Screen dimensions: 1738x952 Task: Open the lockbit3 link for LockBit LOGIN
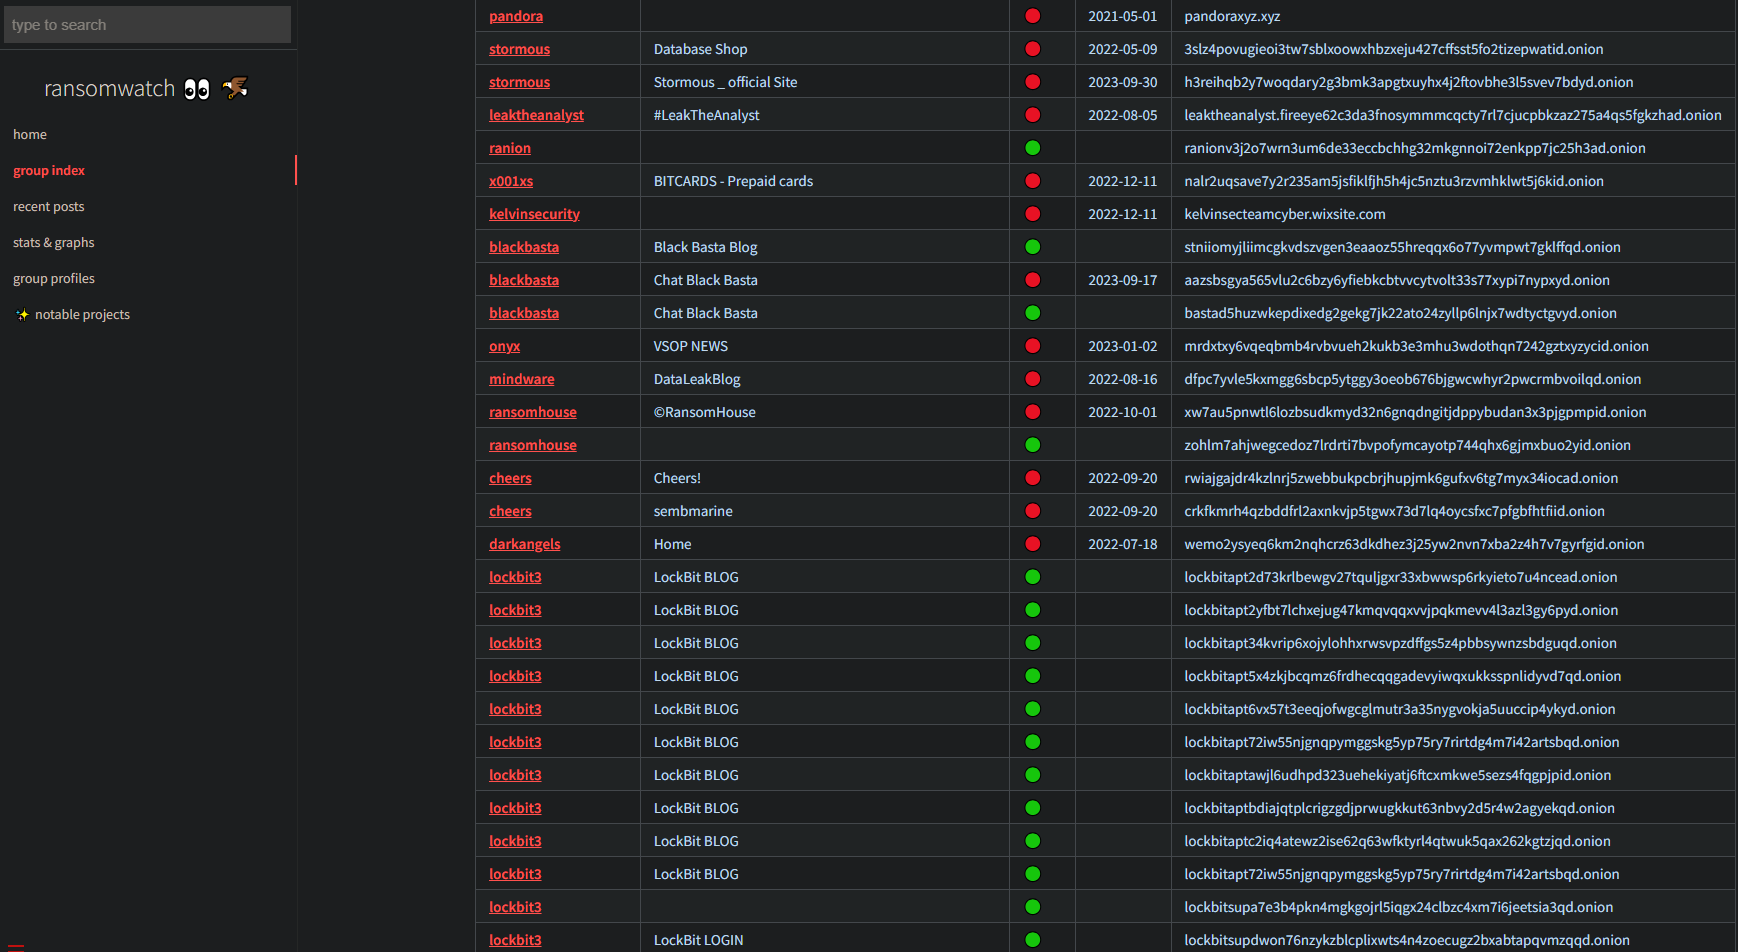[515, 940]
